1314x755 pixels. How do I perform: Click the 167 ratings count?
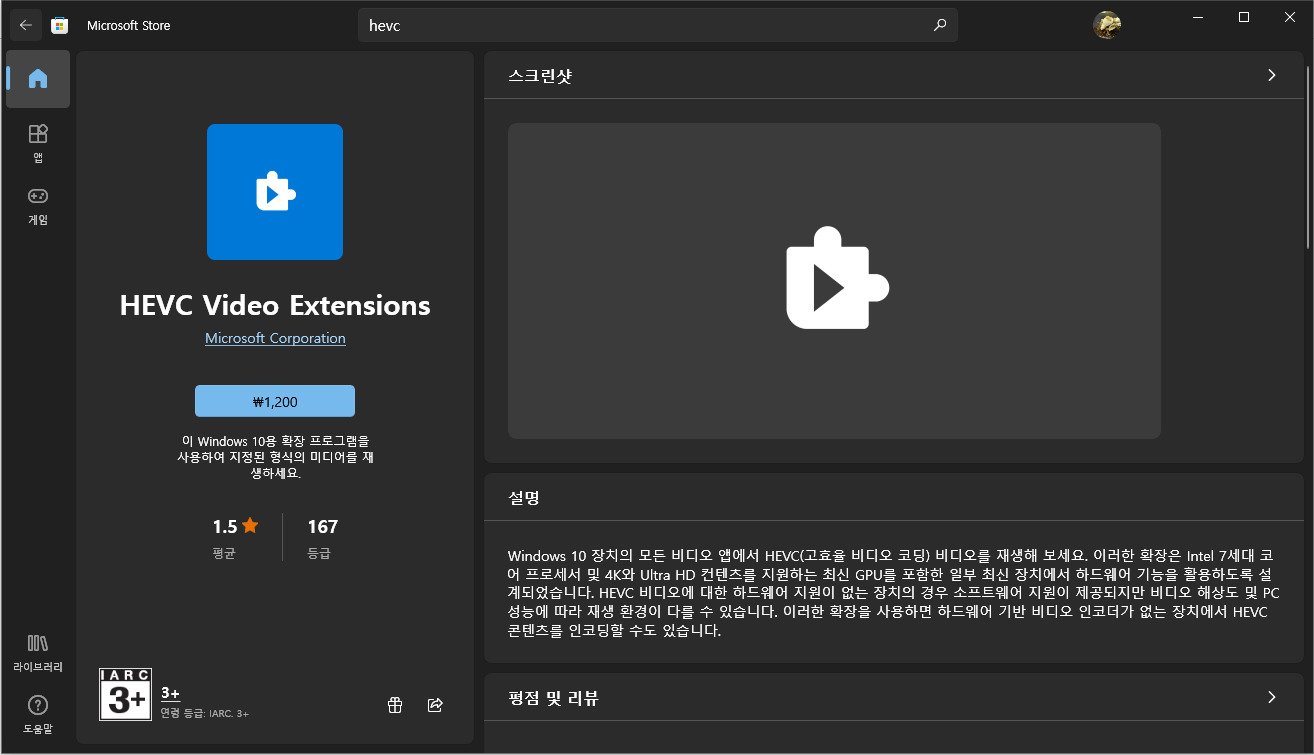pos(323,526)
